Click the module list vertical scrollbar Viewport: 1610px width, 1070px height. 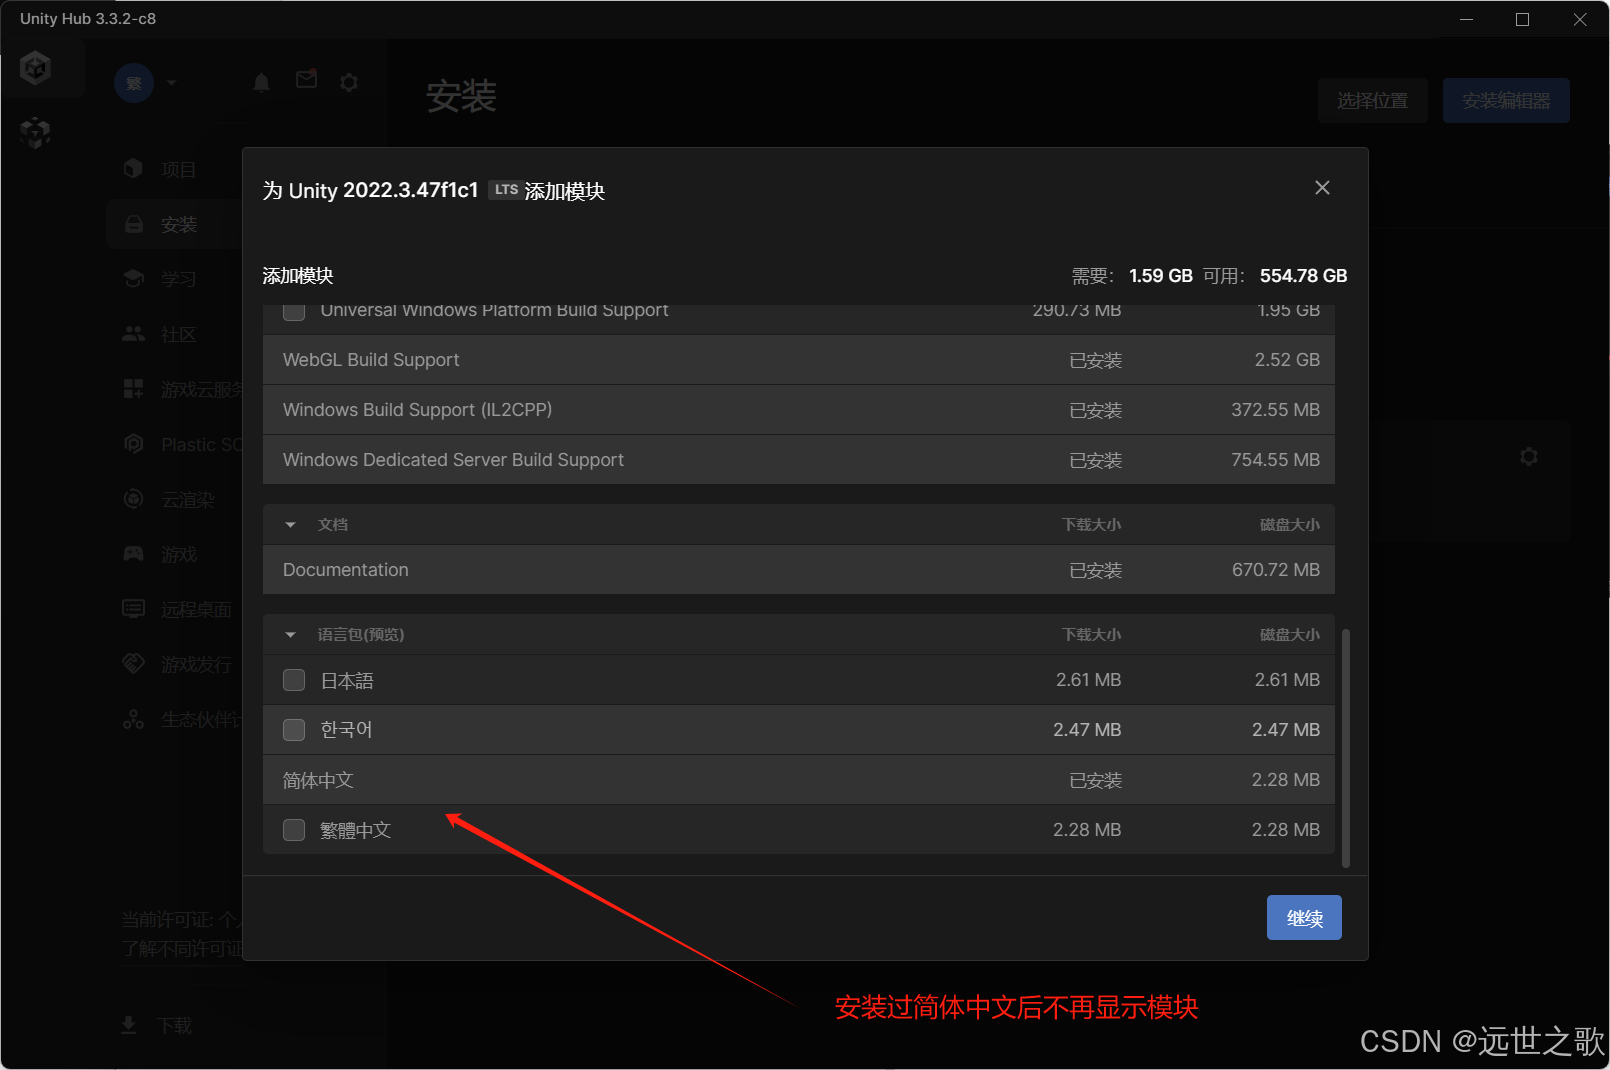click(x=1346, y=748)
